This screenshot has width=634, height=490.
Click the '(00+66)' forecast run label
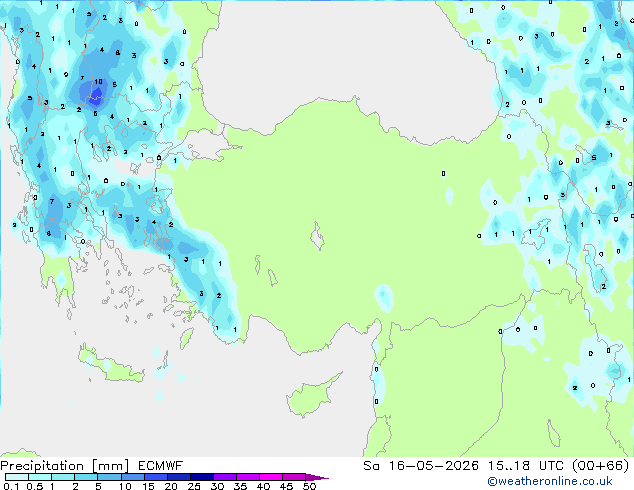tap(601, 466)
